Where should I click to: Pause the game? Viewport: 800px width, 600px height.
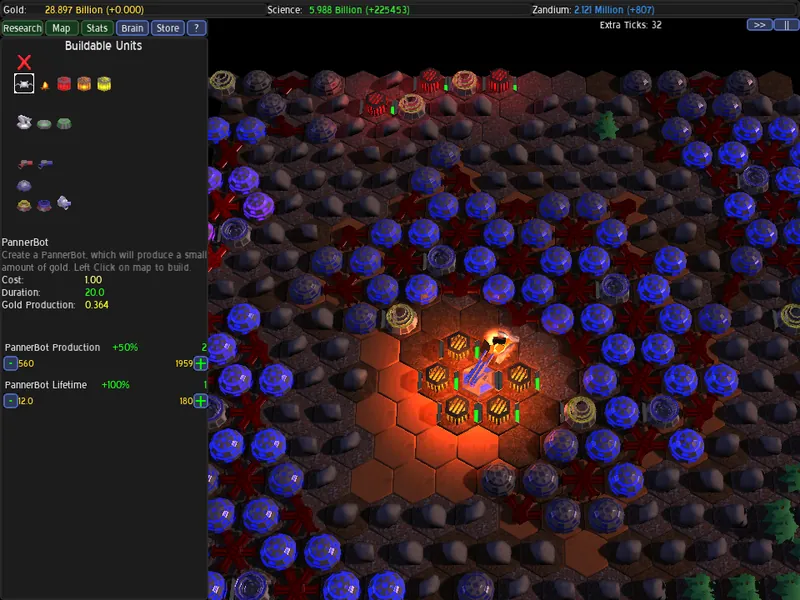786,25
